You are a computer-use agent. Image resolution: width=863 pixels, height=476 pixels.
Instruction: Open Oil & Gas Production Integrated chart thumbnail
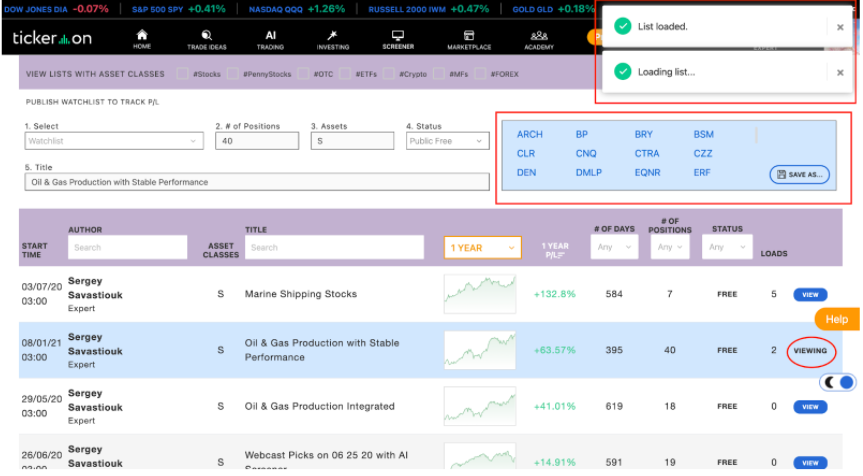point(480,406)
